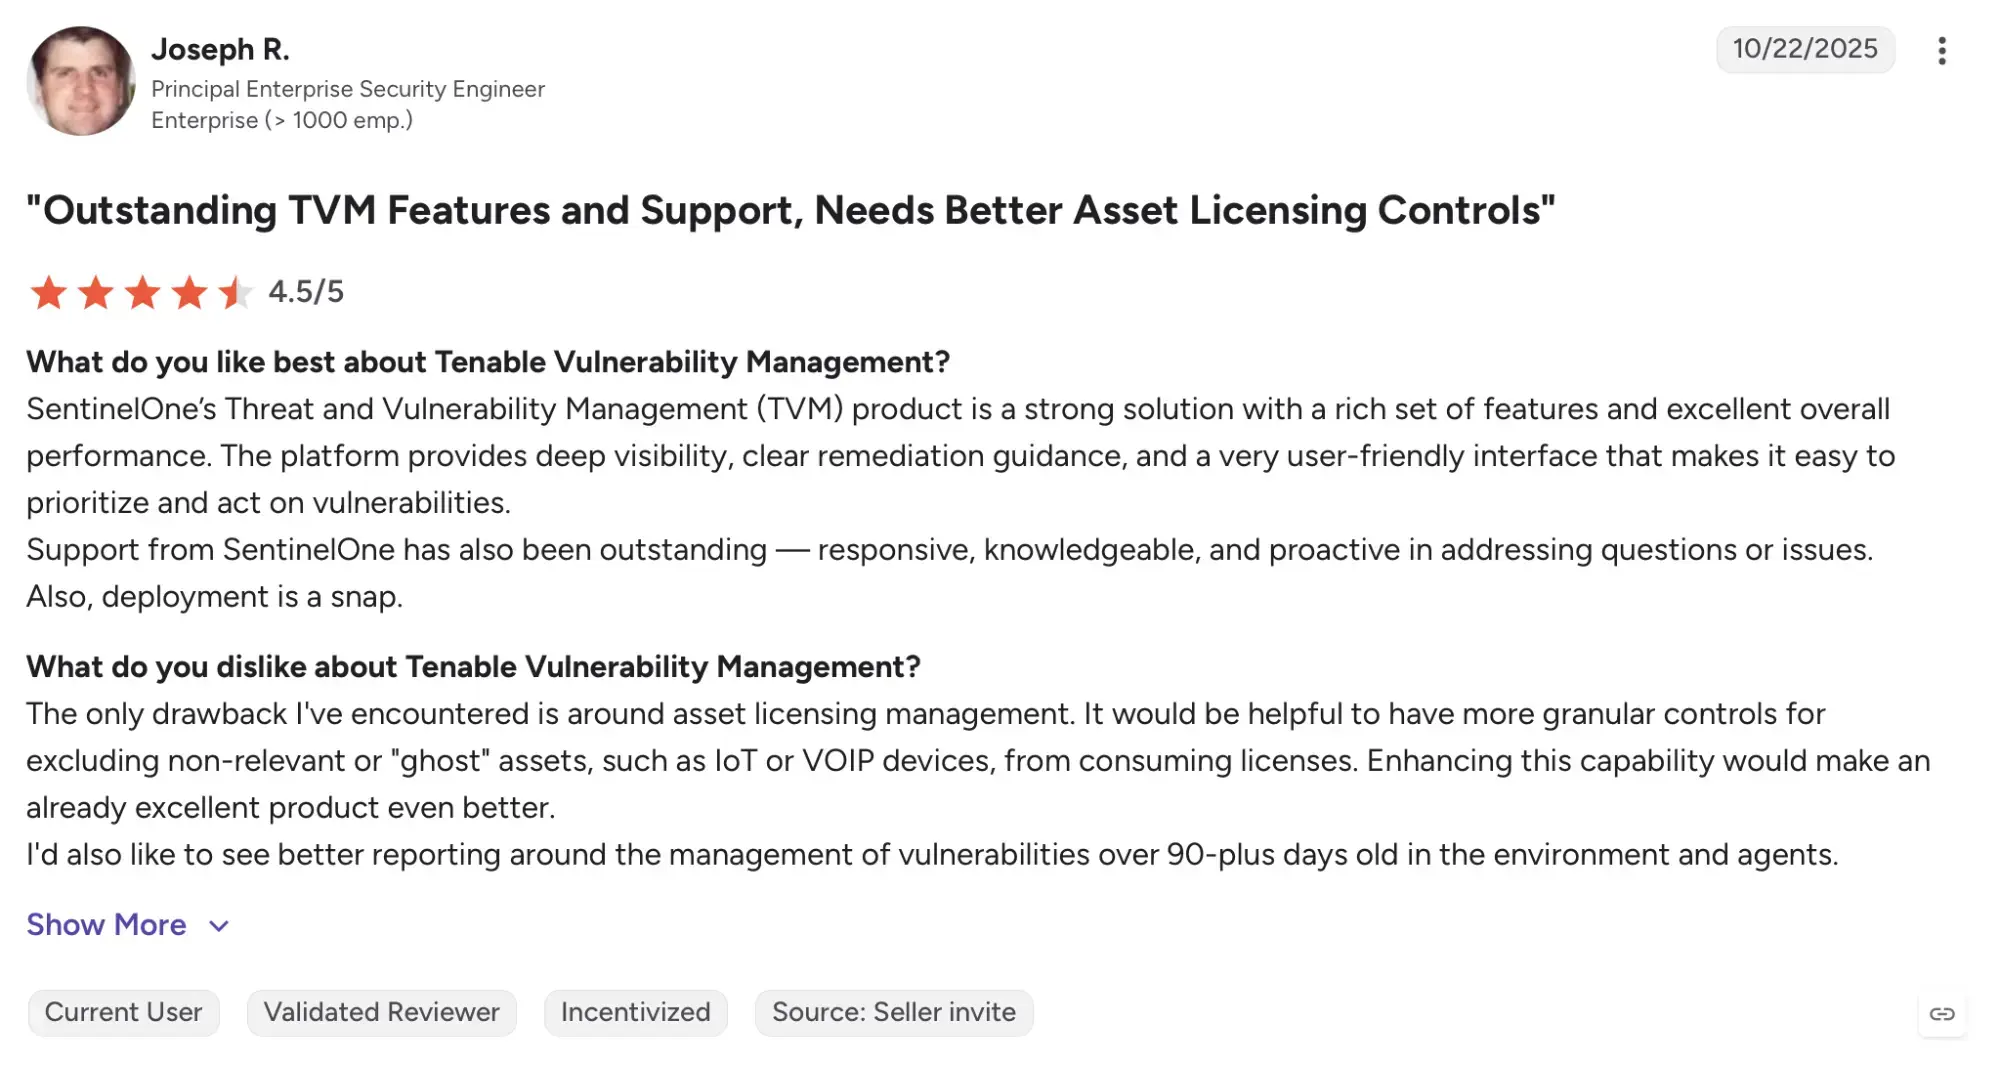Viewport: 1999px width, 1079px height.
Task: Click the Show More chevron arrow
Action: pyautogui.click(x=219, y=926)
